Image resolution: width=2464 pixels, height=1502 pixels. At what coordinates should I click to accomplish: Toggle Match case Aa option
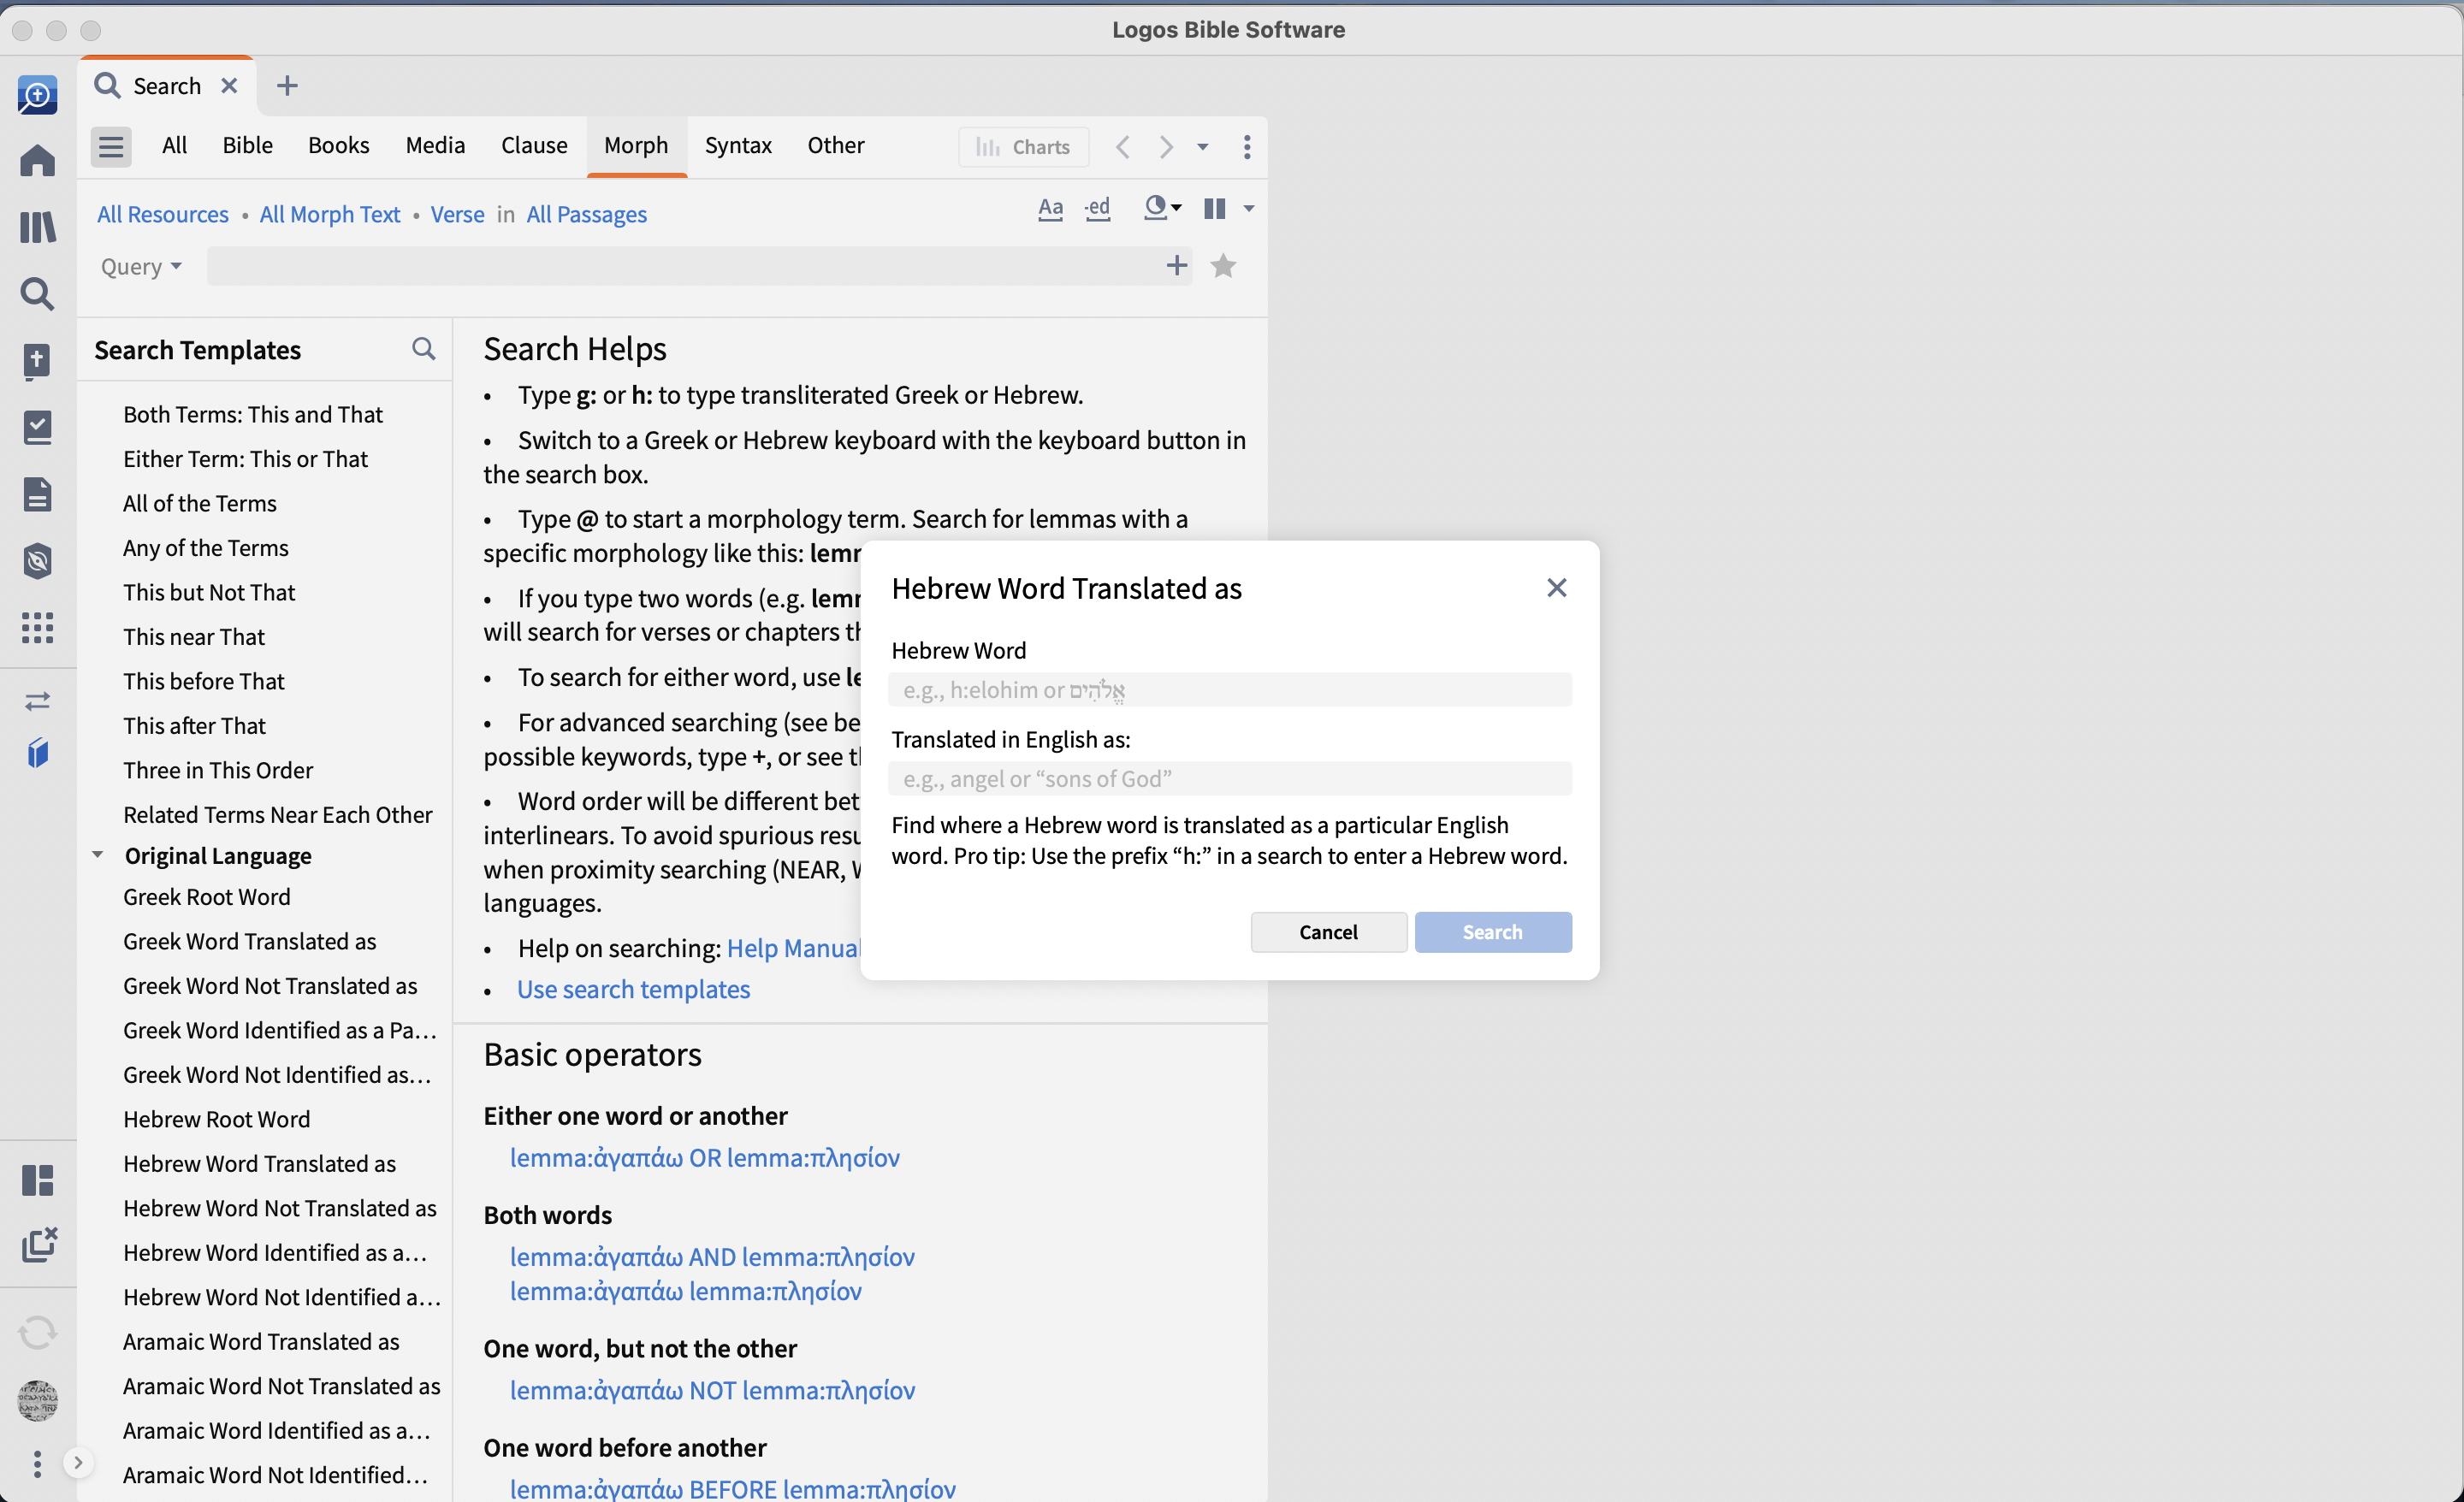(x=1050, y=208)
